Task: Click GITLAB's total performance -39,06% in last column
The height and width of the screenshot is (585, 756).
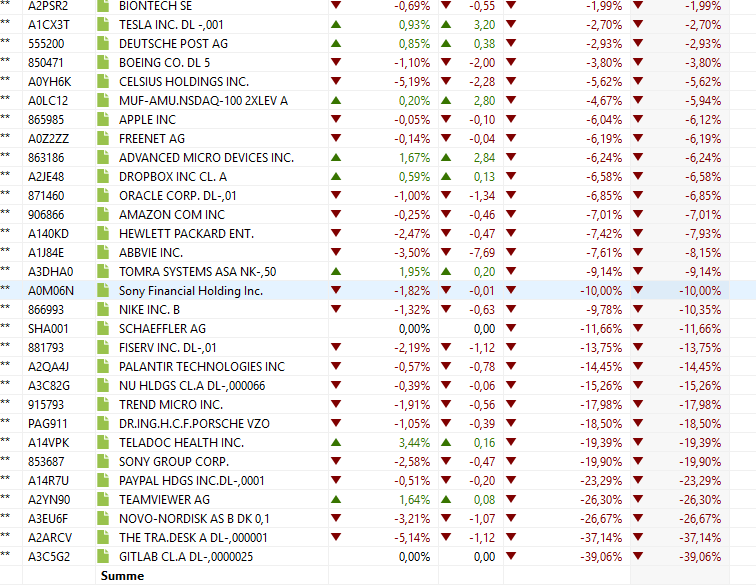Action: tap(700, 557)
